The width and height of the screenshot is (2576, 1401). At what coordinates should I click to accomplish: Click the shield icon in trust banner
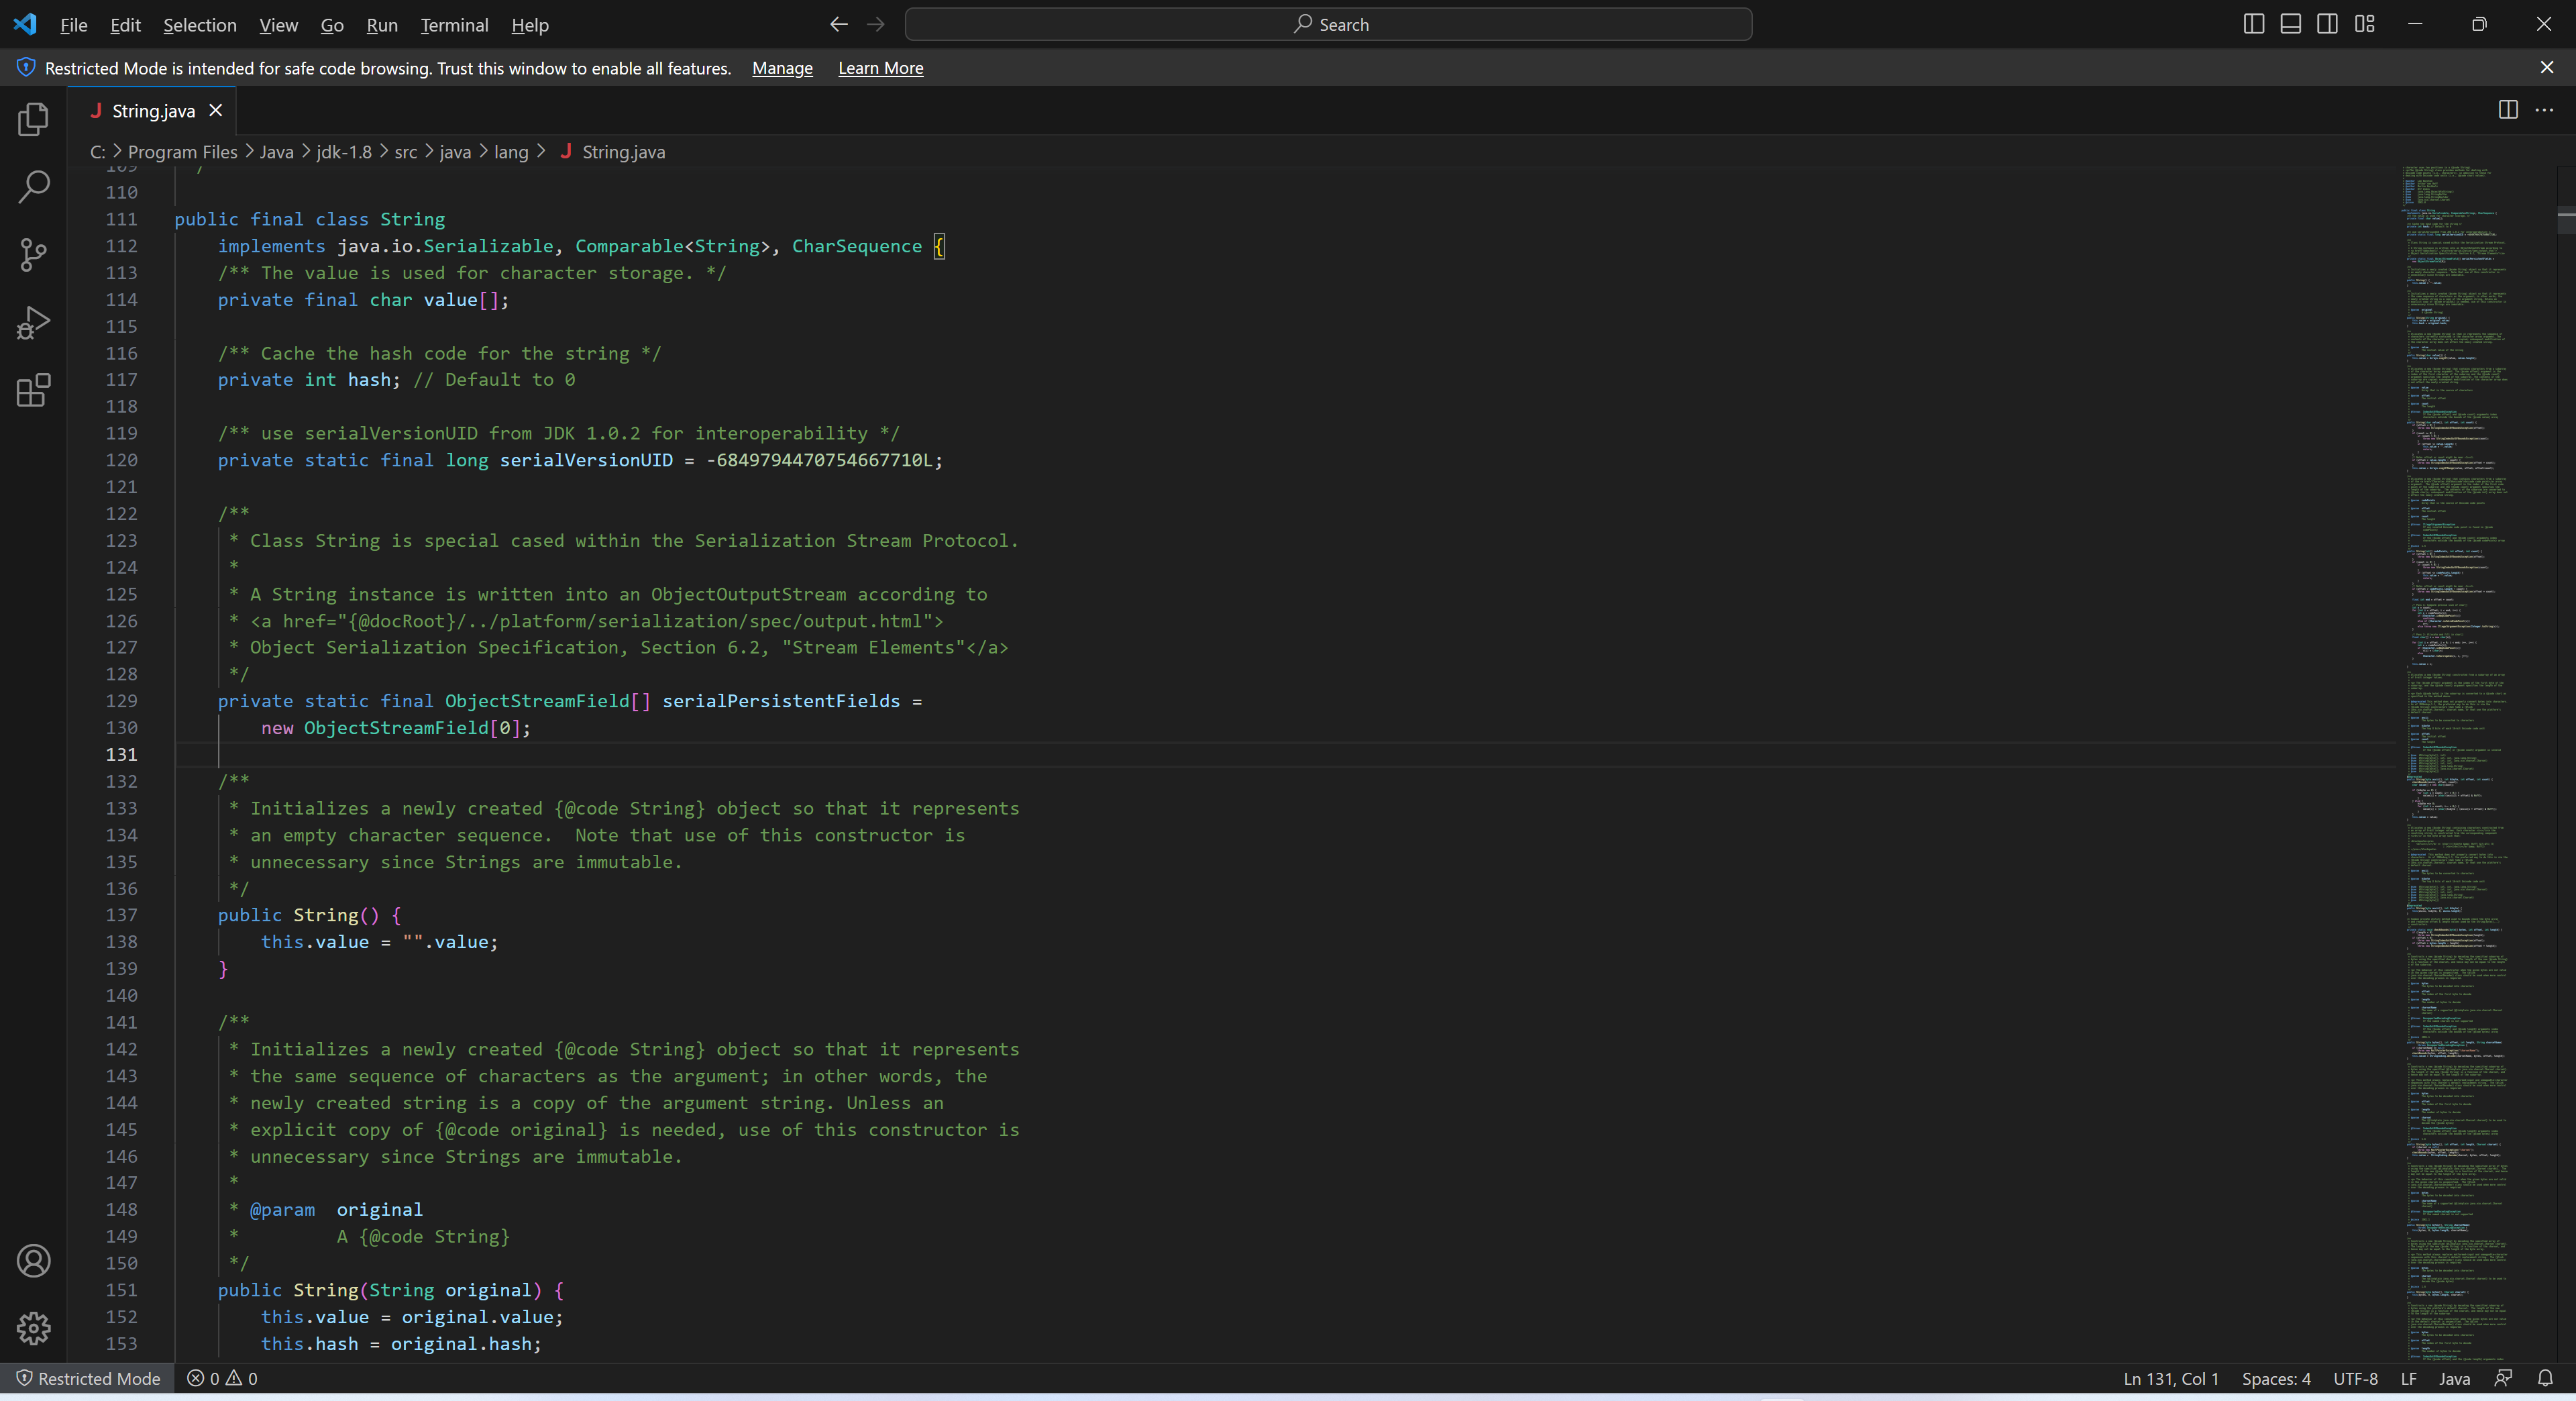click(26, 67)
